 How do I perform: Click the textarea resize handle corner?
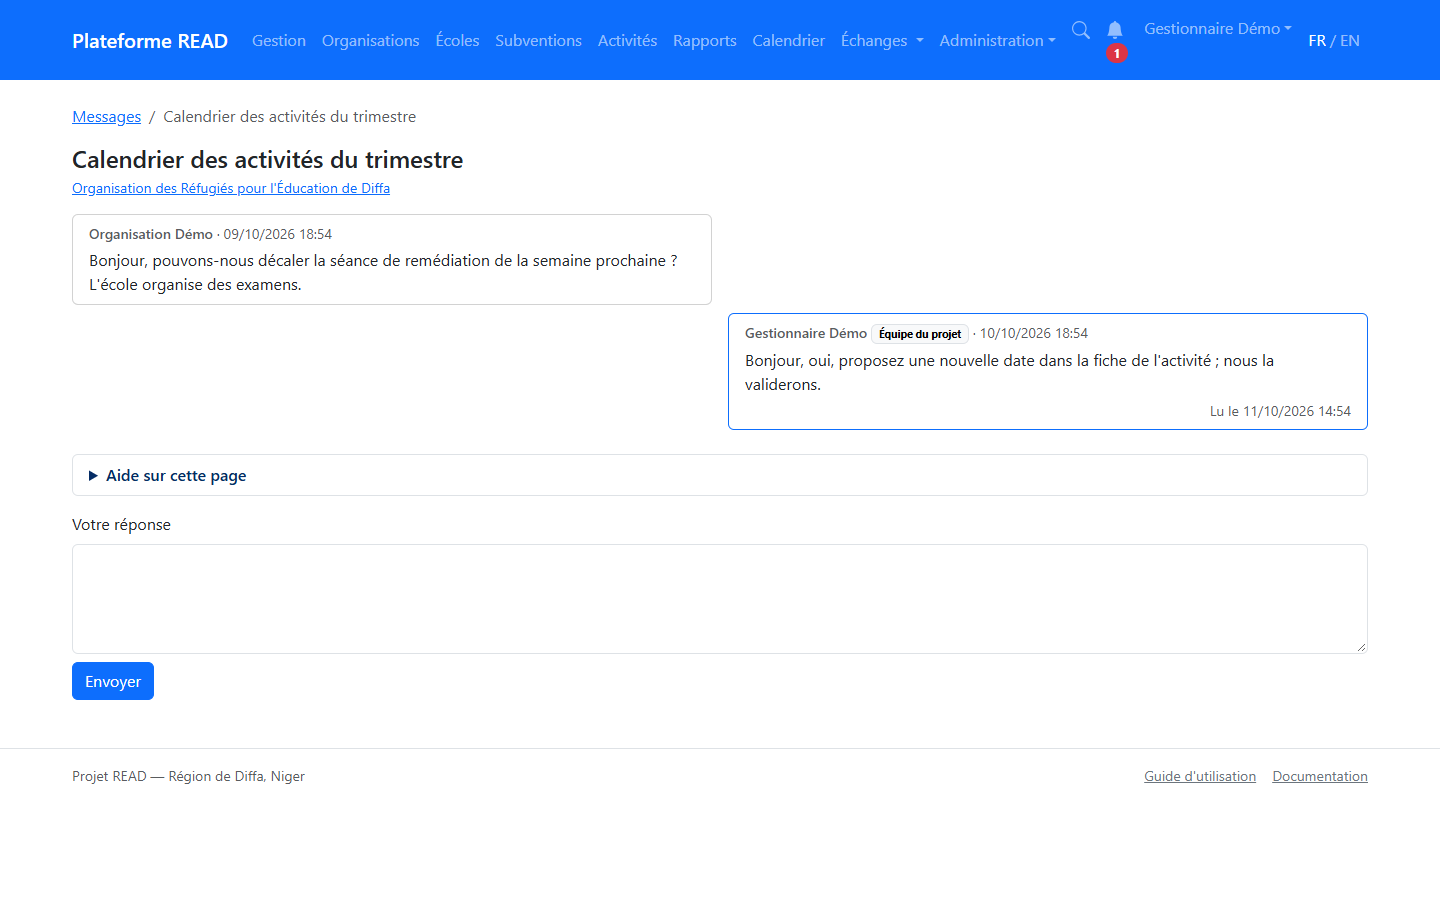pyautogui.click(x=1361, y=647)
